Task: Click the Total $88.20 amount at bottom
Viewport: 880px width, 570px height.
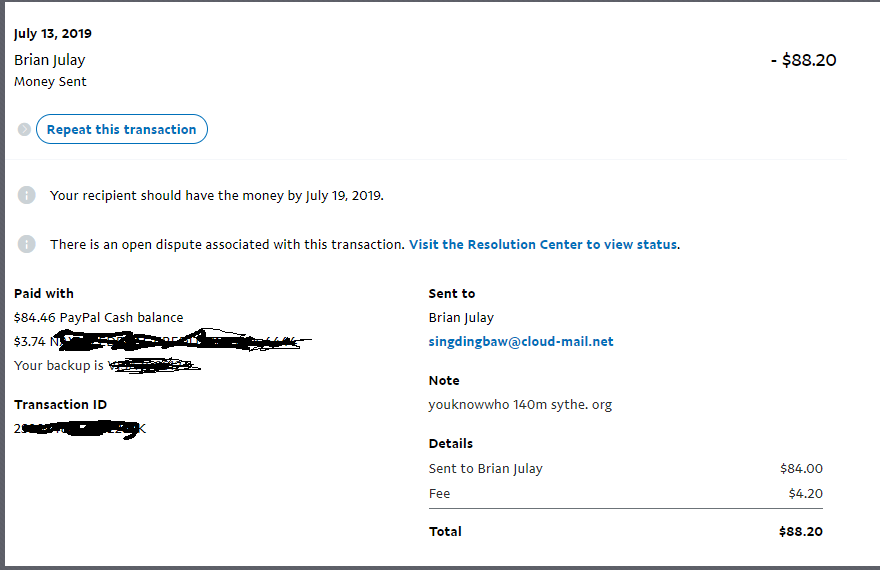Action: 800,531
